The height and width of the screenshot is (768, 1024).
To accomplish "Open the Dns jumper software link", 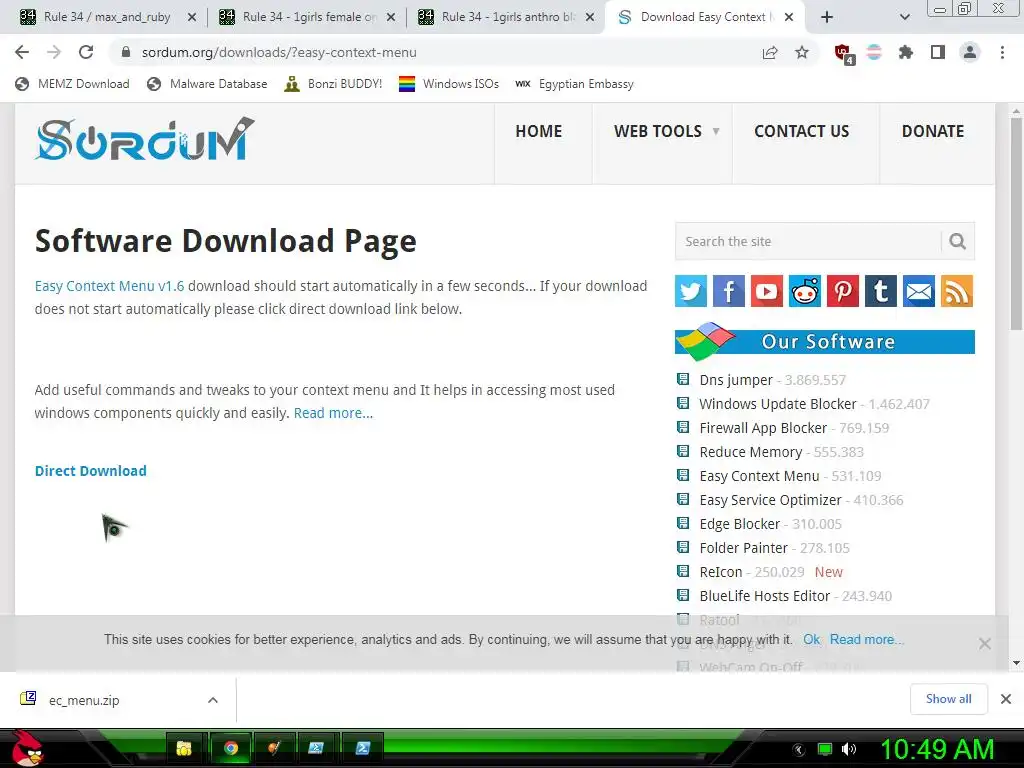I will pos(736,380).
